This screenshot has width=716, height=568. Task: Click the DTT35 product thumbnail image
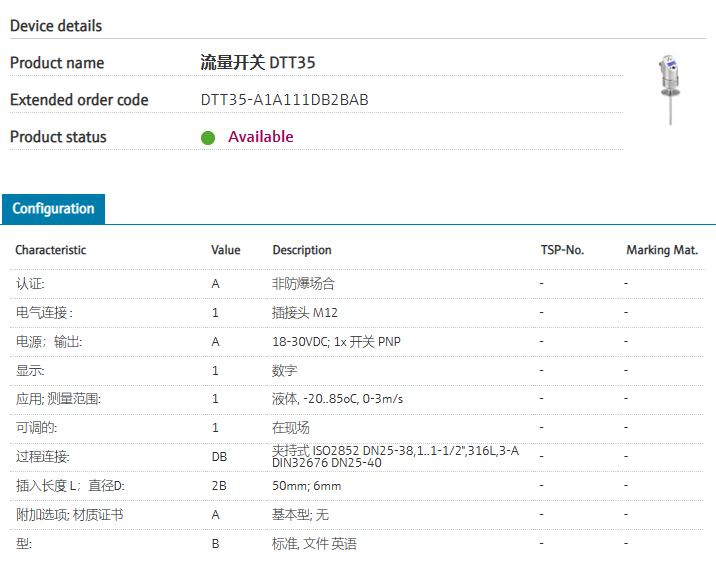667,87
